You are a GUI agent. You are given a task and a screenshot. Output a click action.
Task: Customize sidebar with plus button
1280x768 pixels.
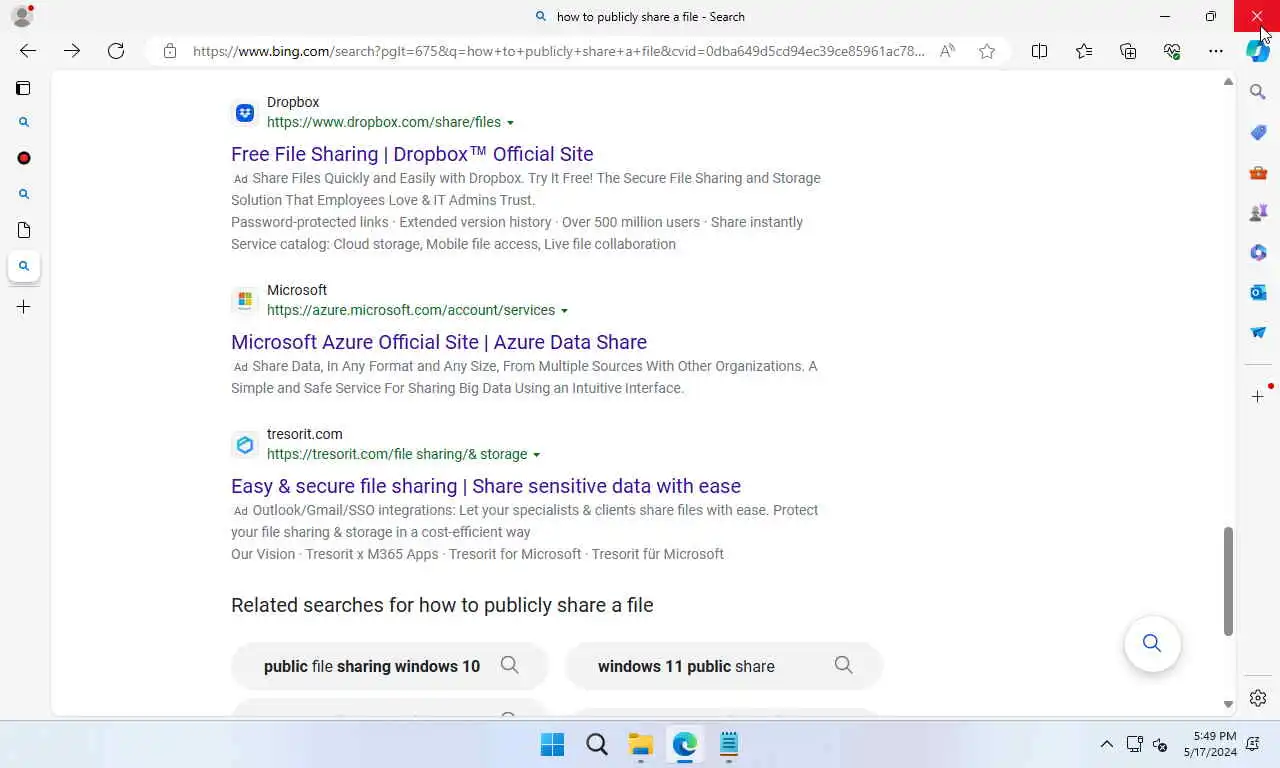point(1258,397)
